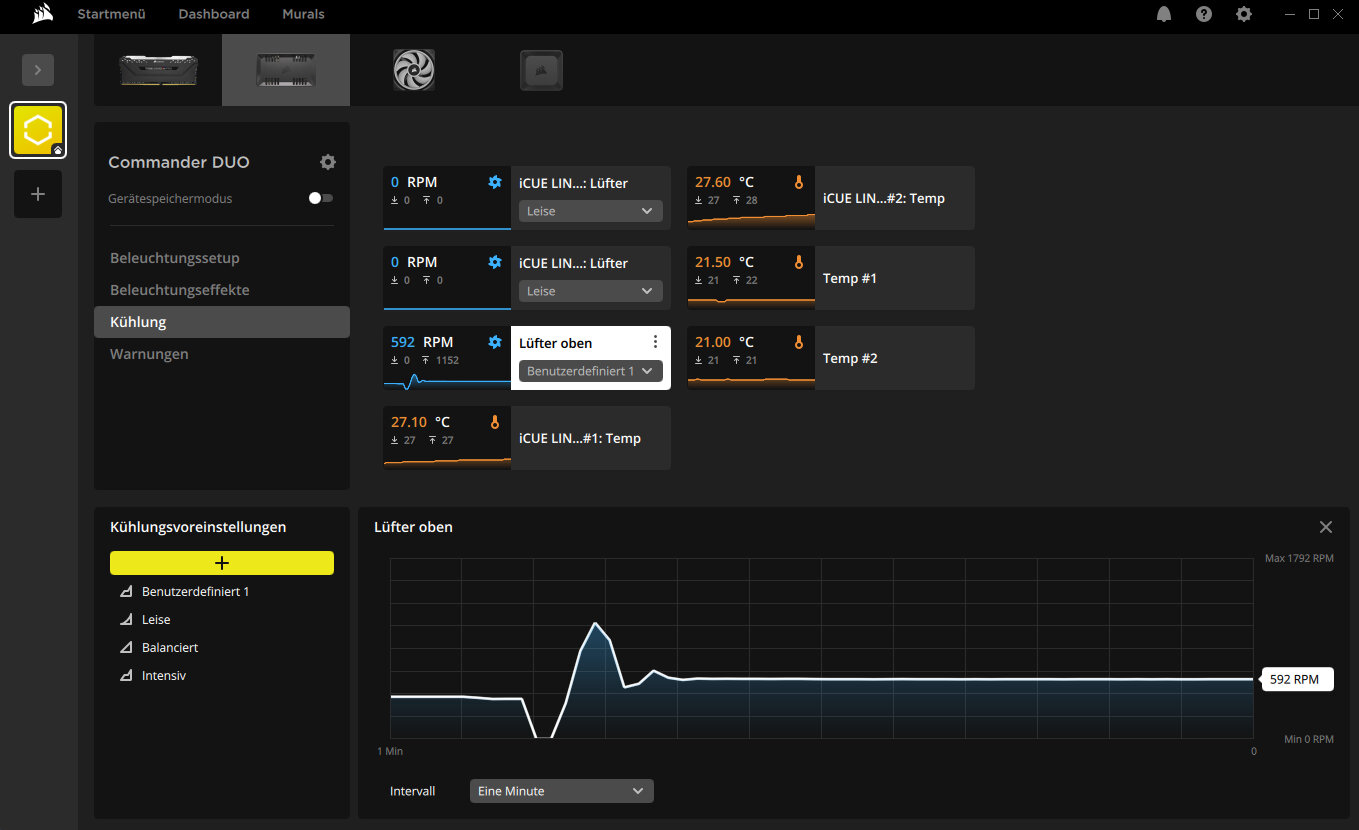The image size is (1359, 830).
Task: Switch to the Murals tab
Action: 303,14
